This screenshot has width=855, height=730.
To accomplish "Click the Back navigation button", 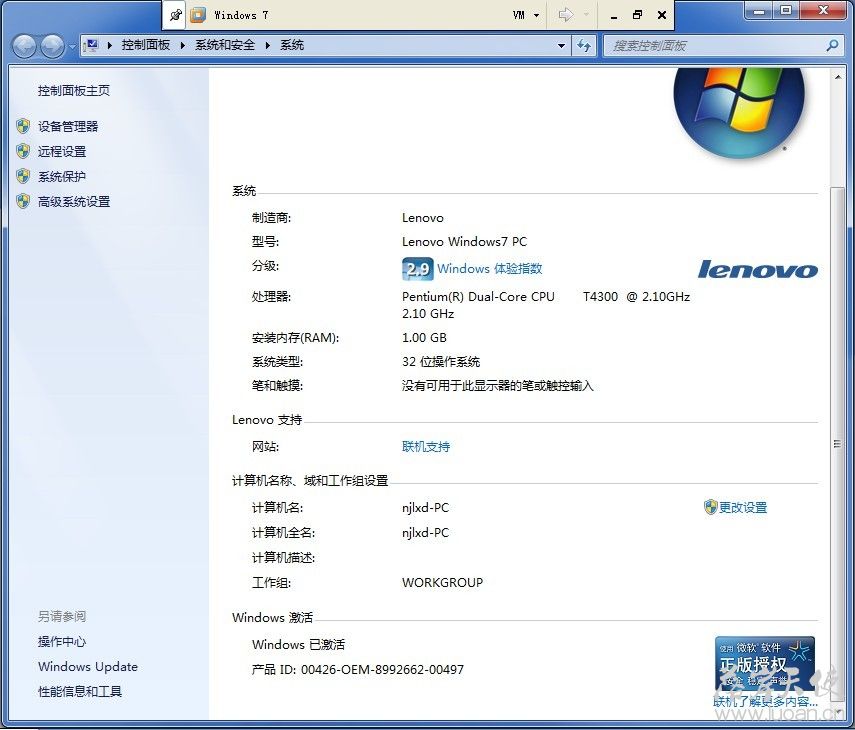I will point(25,46).
